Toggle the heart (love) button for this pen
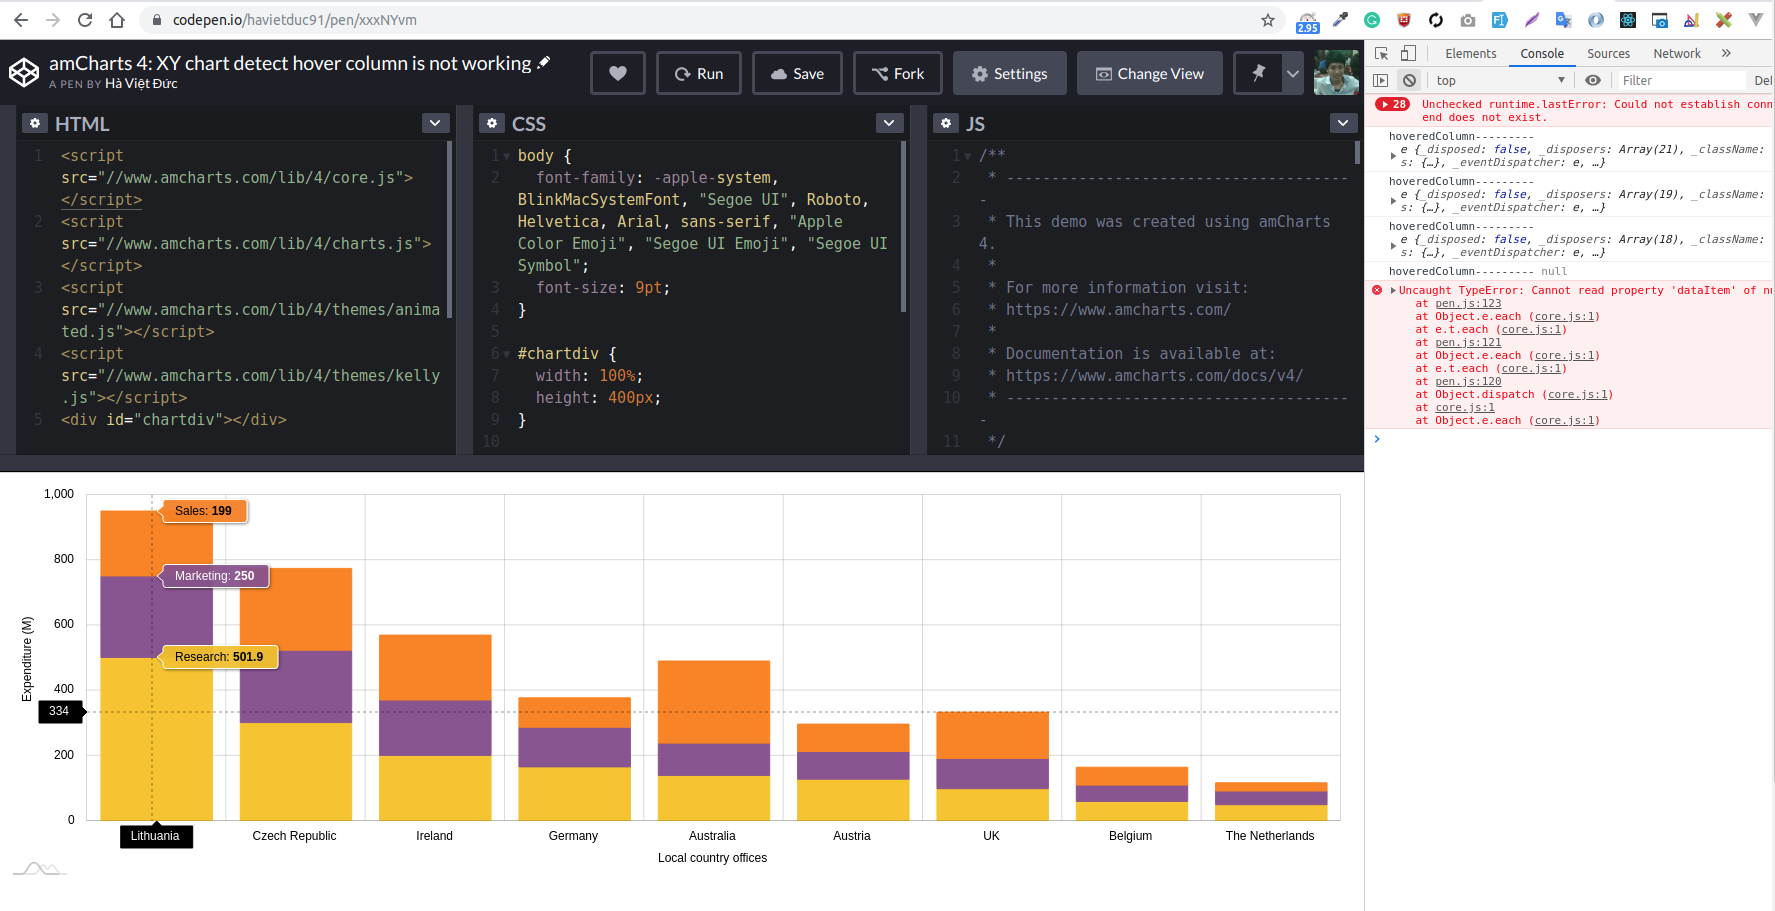The height and width of the screenshot is (911, 1775). pos(617,72)
